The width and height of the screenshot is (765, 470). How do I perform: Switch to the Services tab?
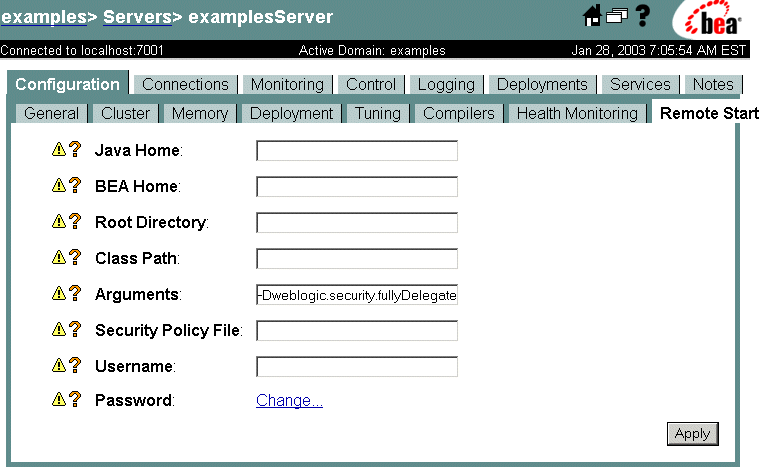[x=640, y=84]
